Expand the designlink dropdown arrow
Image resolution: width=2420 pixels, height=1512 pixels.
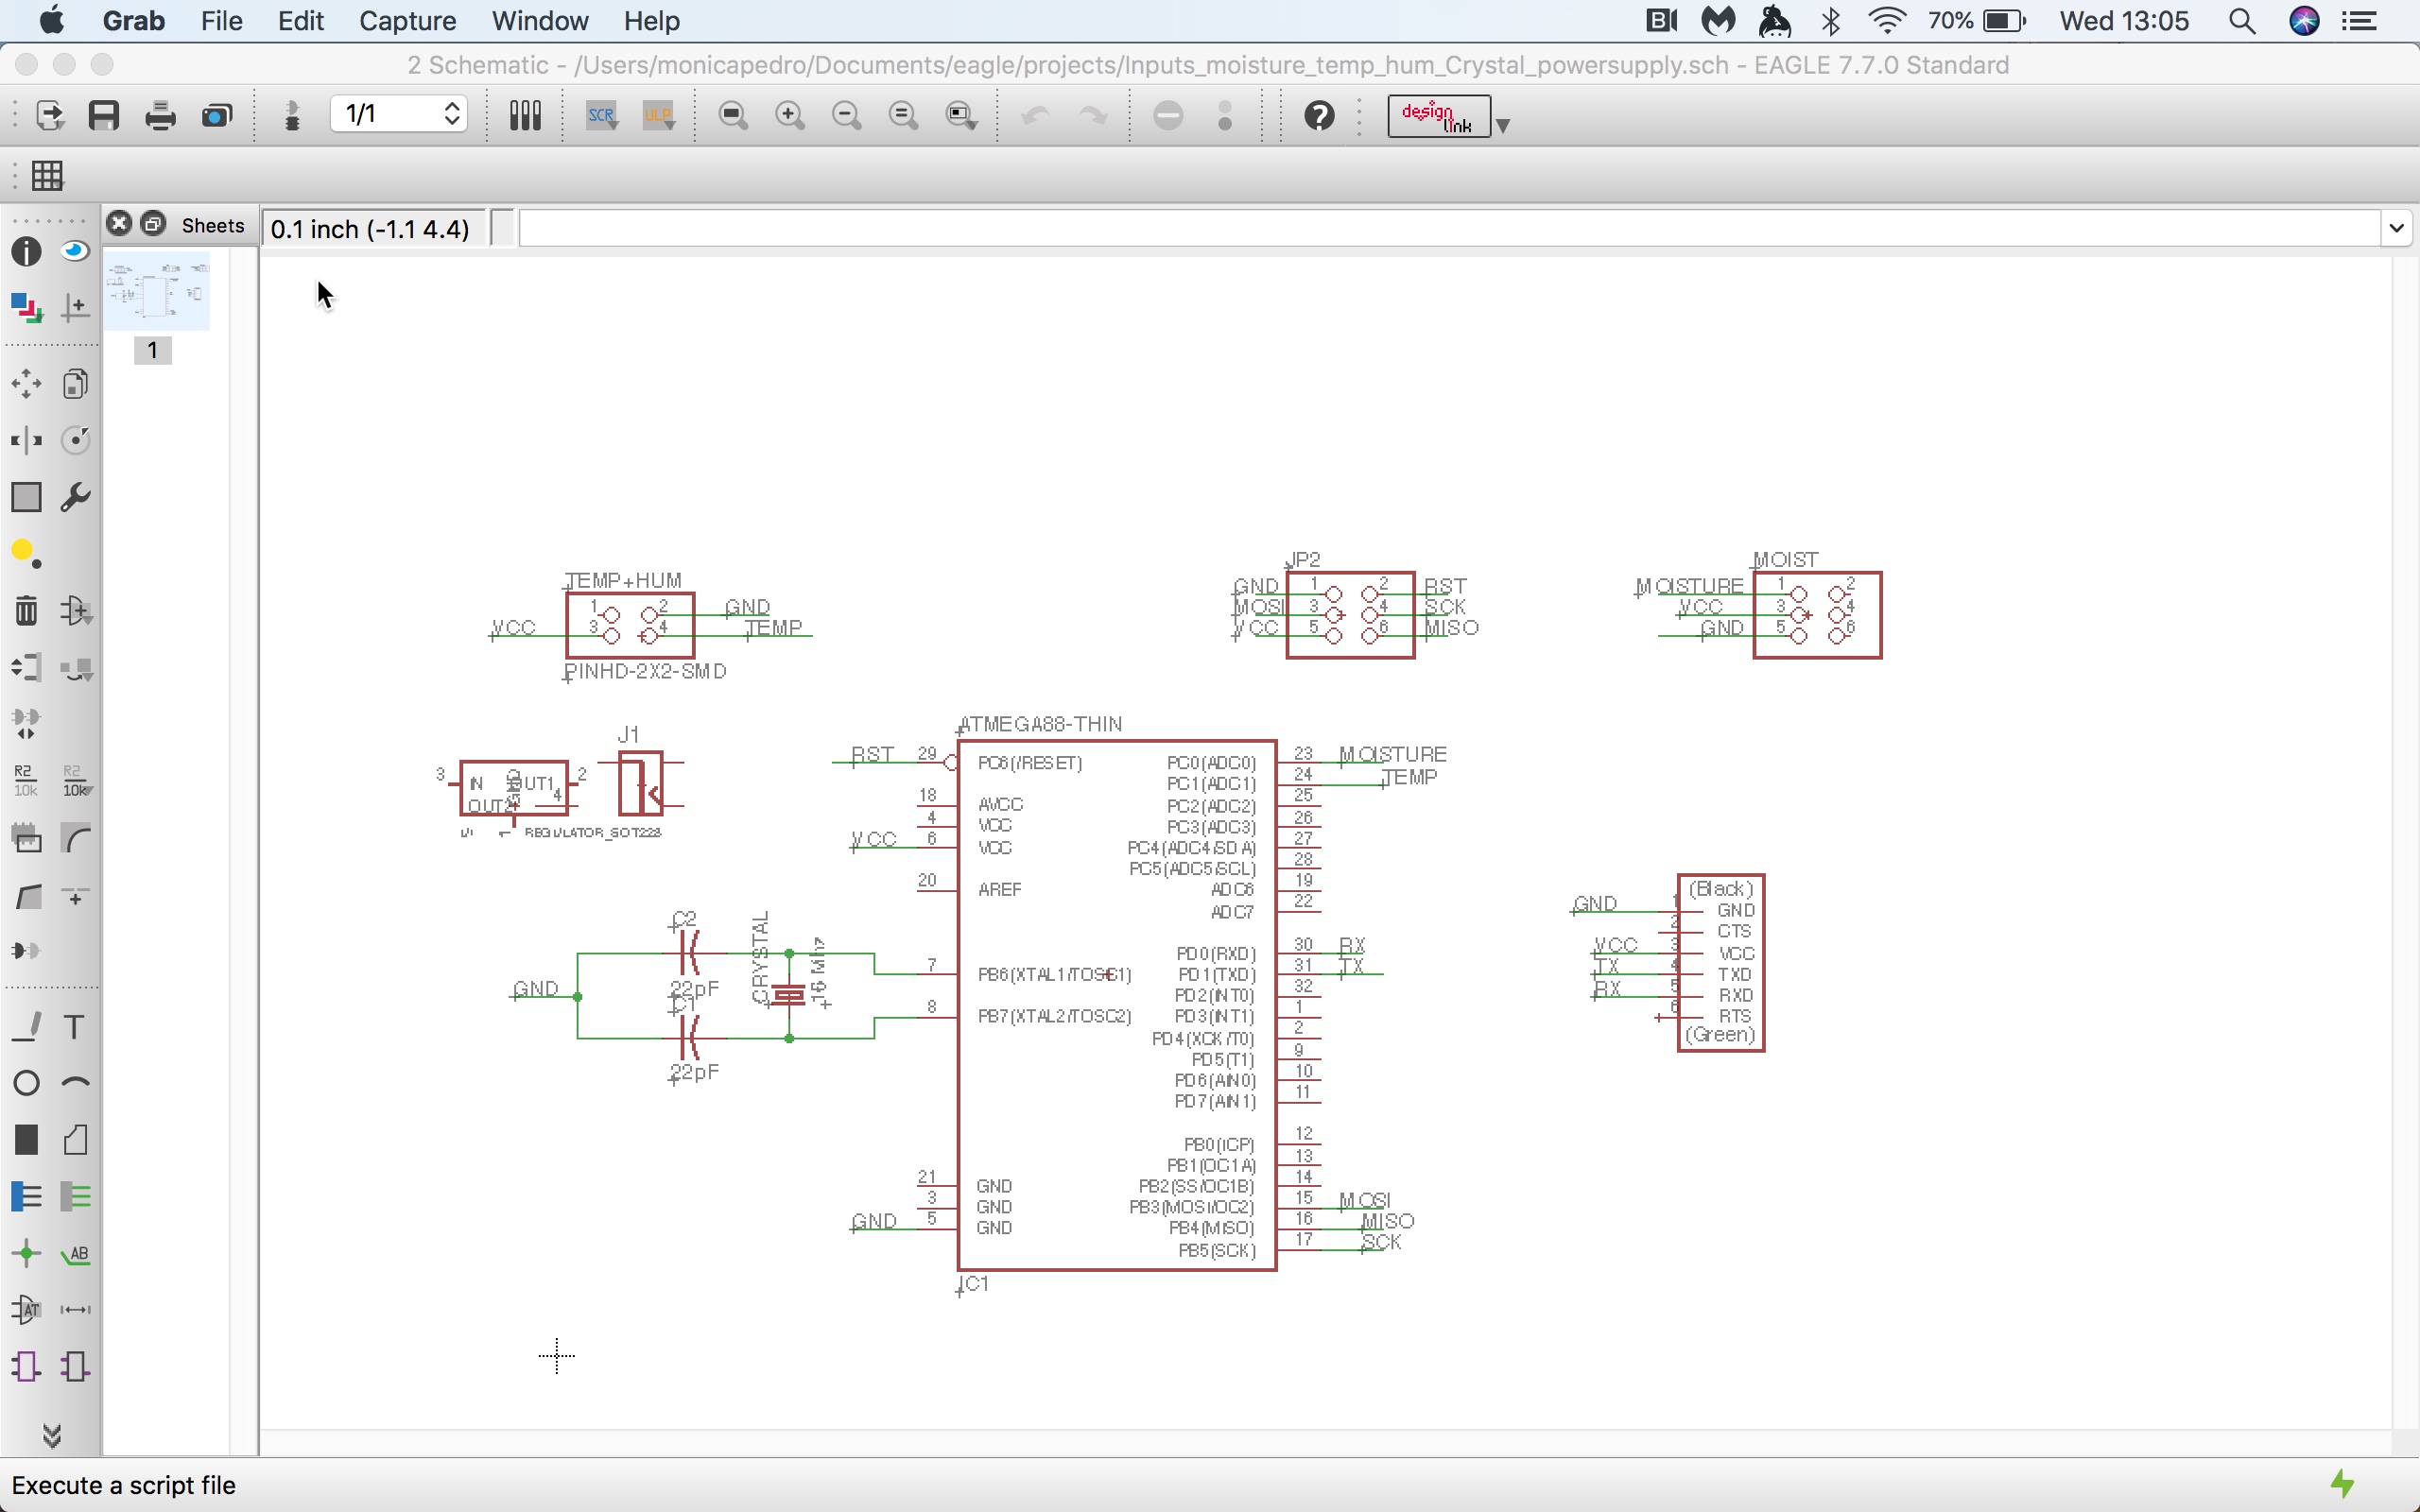[1502, 125]
